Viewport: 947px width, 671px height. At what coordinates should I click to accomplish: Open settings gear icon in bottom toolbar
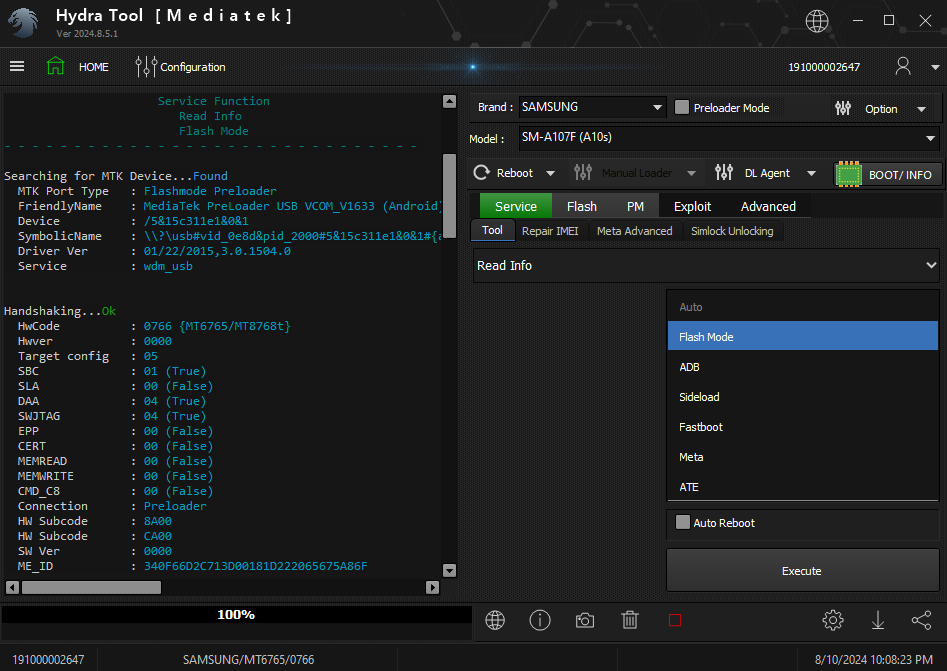(x=833, y=620)
